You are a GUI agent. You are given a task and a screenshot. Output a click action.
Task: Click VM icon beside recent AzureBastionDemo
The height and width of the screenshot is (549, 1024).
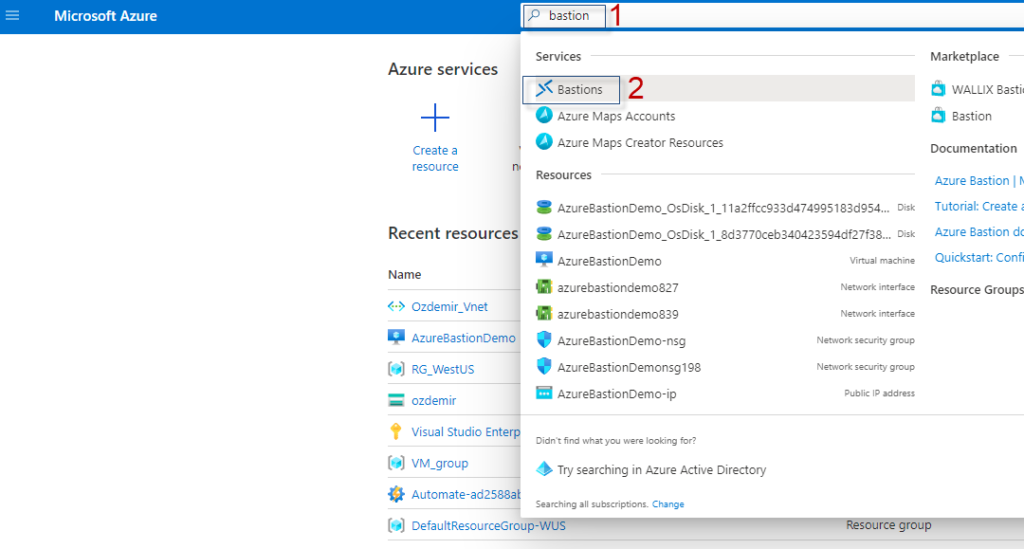[396, 337]
